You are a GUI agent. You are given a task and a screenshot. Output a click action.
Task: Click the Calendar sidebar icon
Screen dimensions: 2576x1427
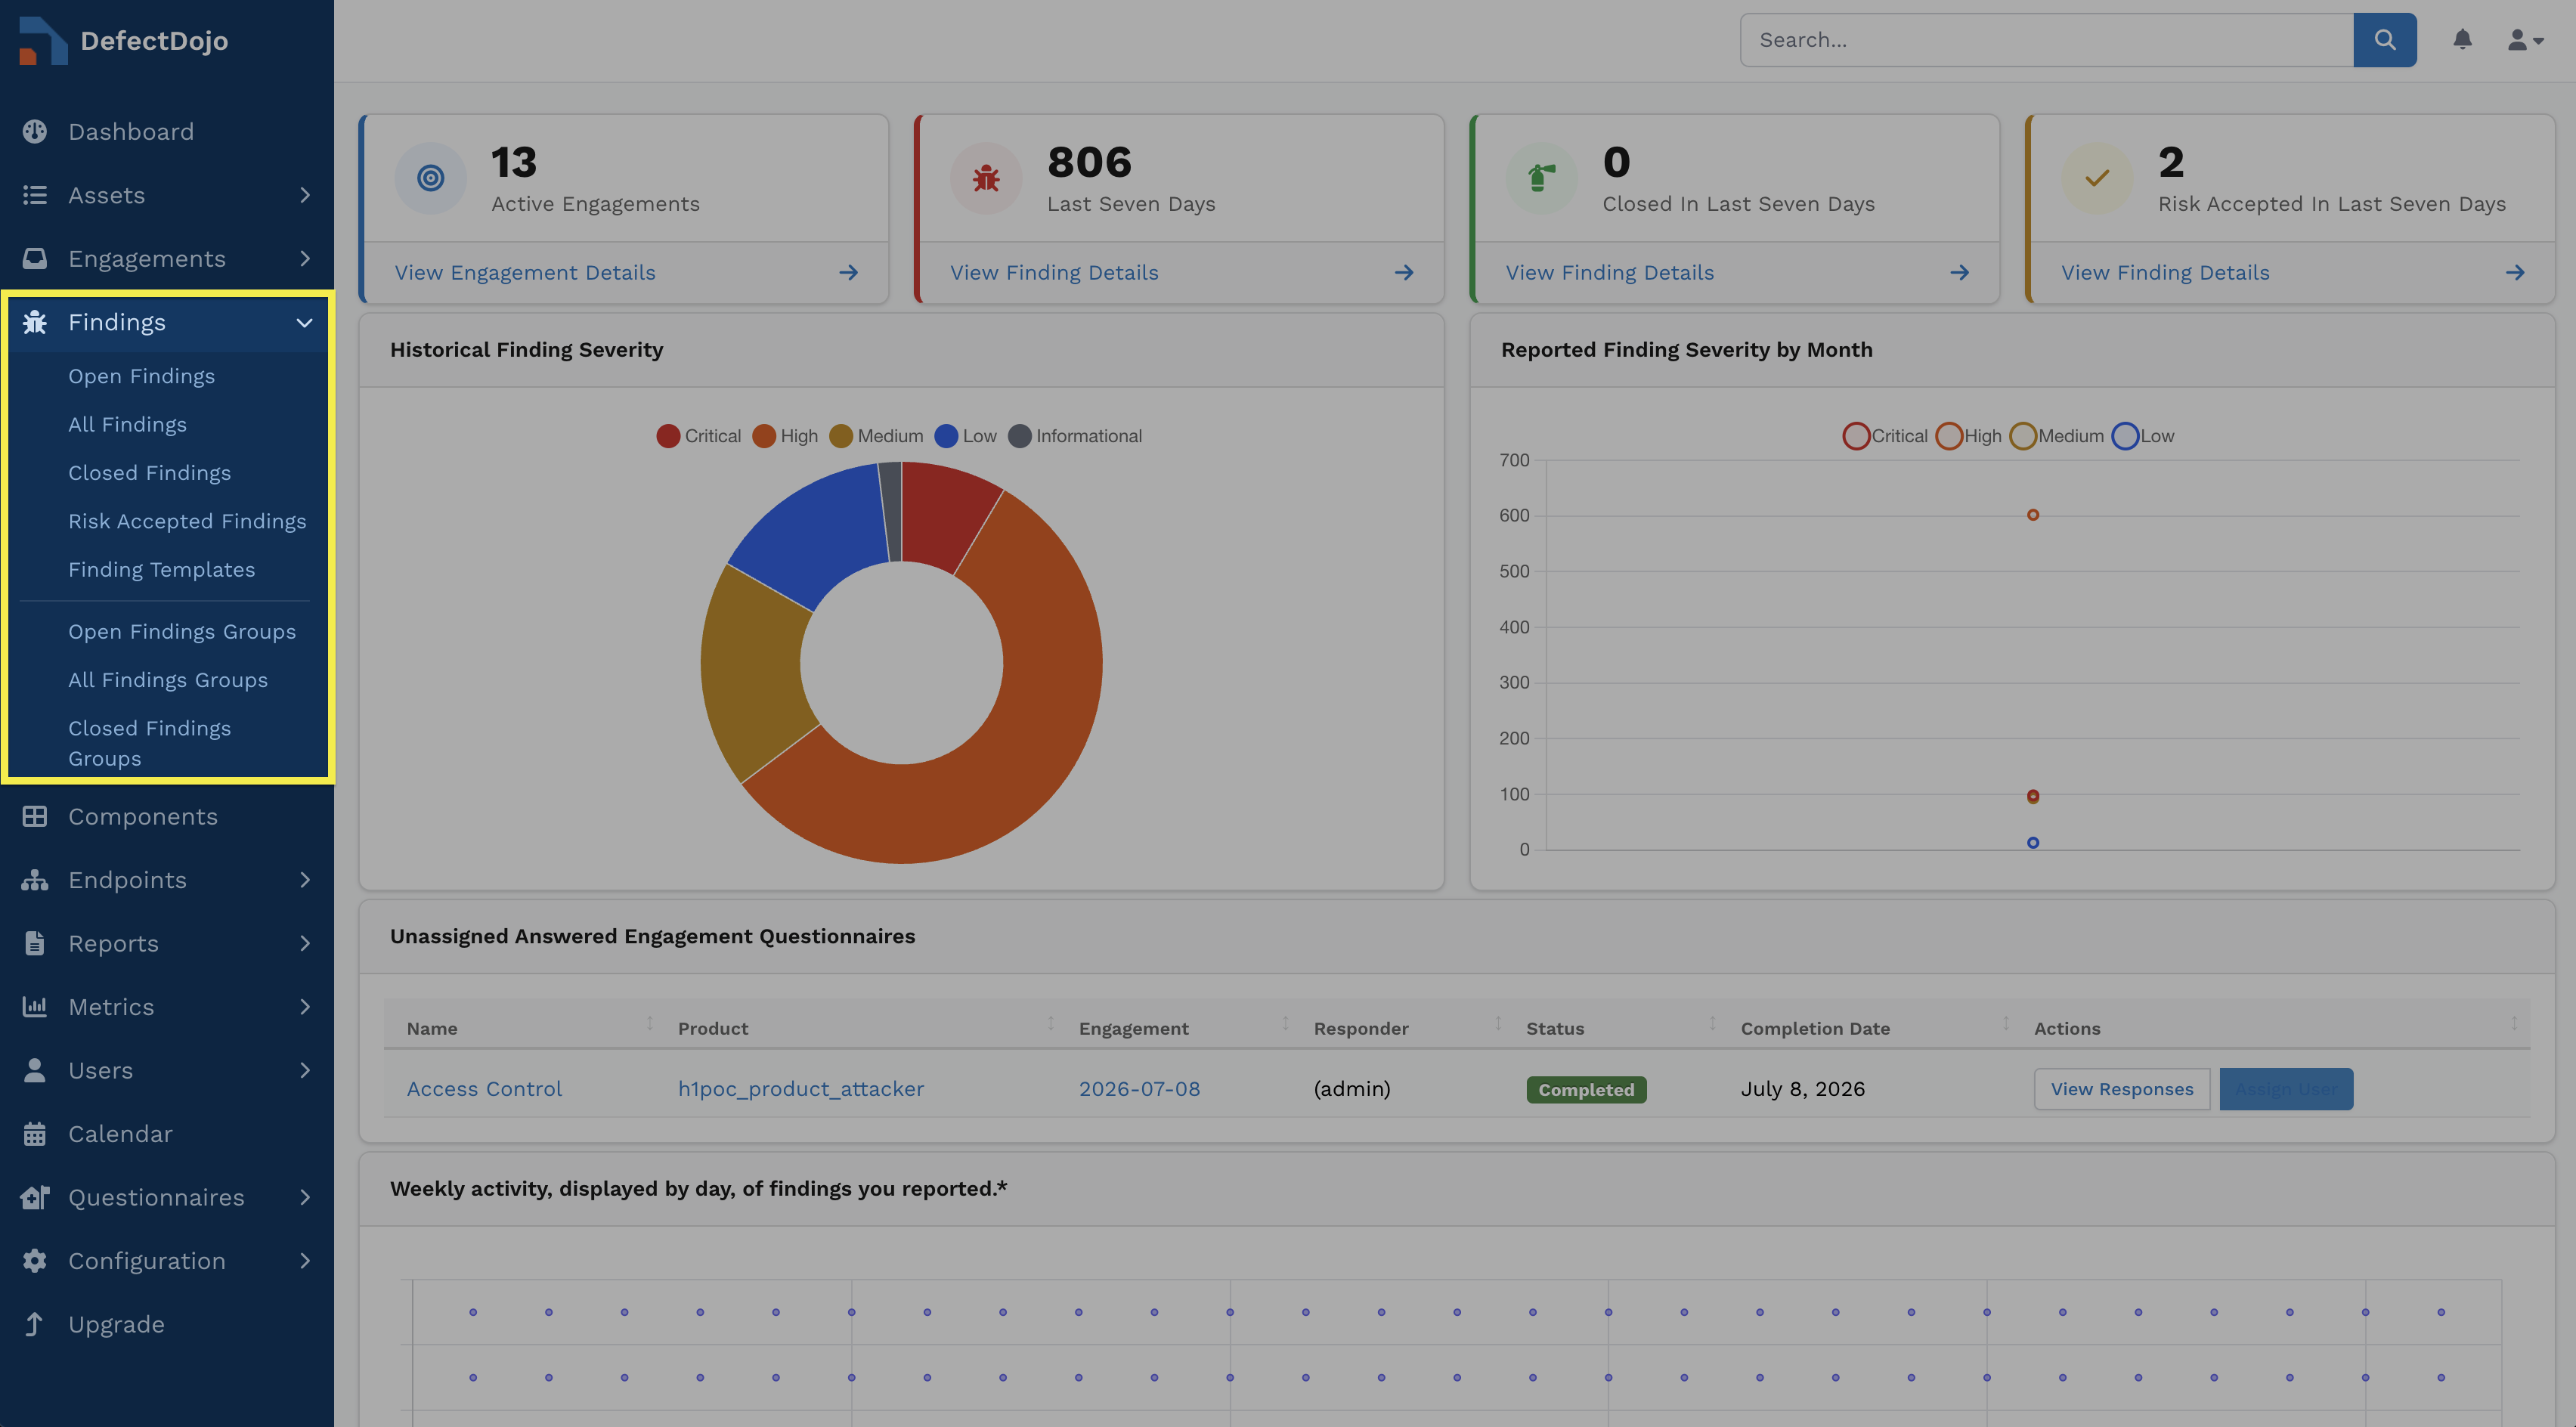(x=35, y=1133)
